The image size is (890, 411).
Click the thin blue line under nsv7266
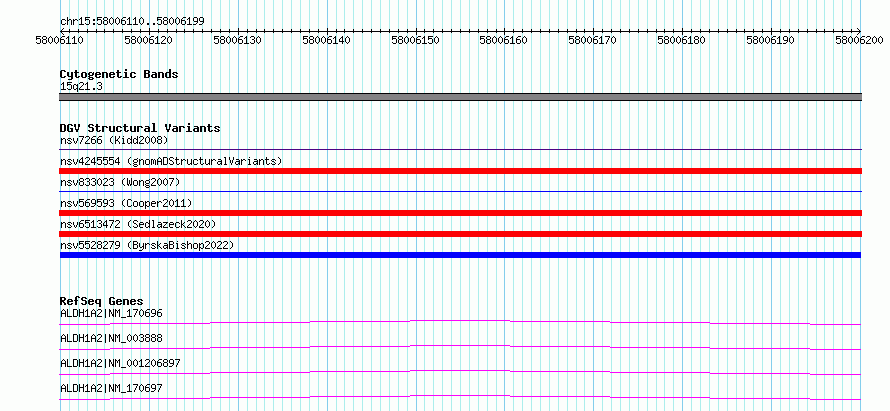pos(460,150)
